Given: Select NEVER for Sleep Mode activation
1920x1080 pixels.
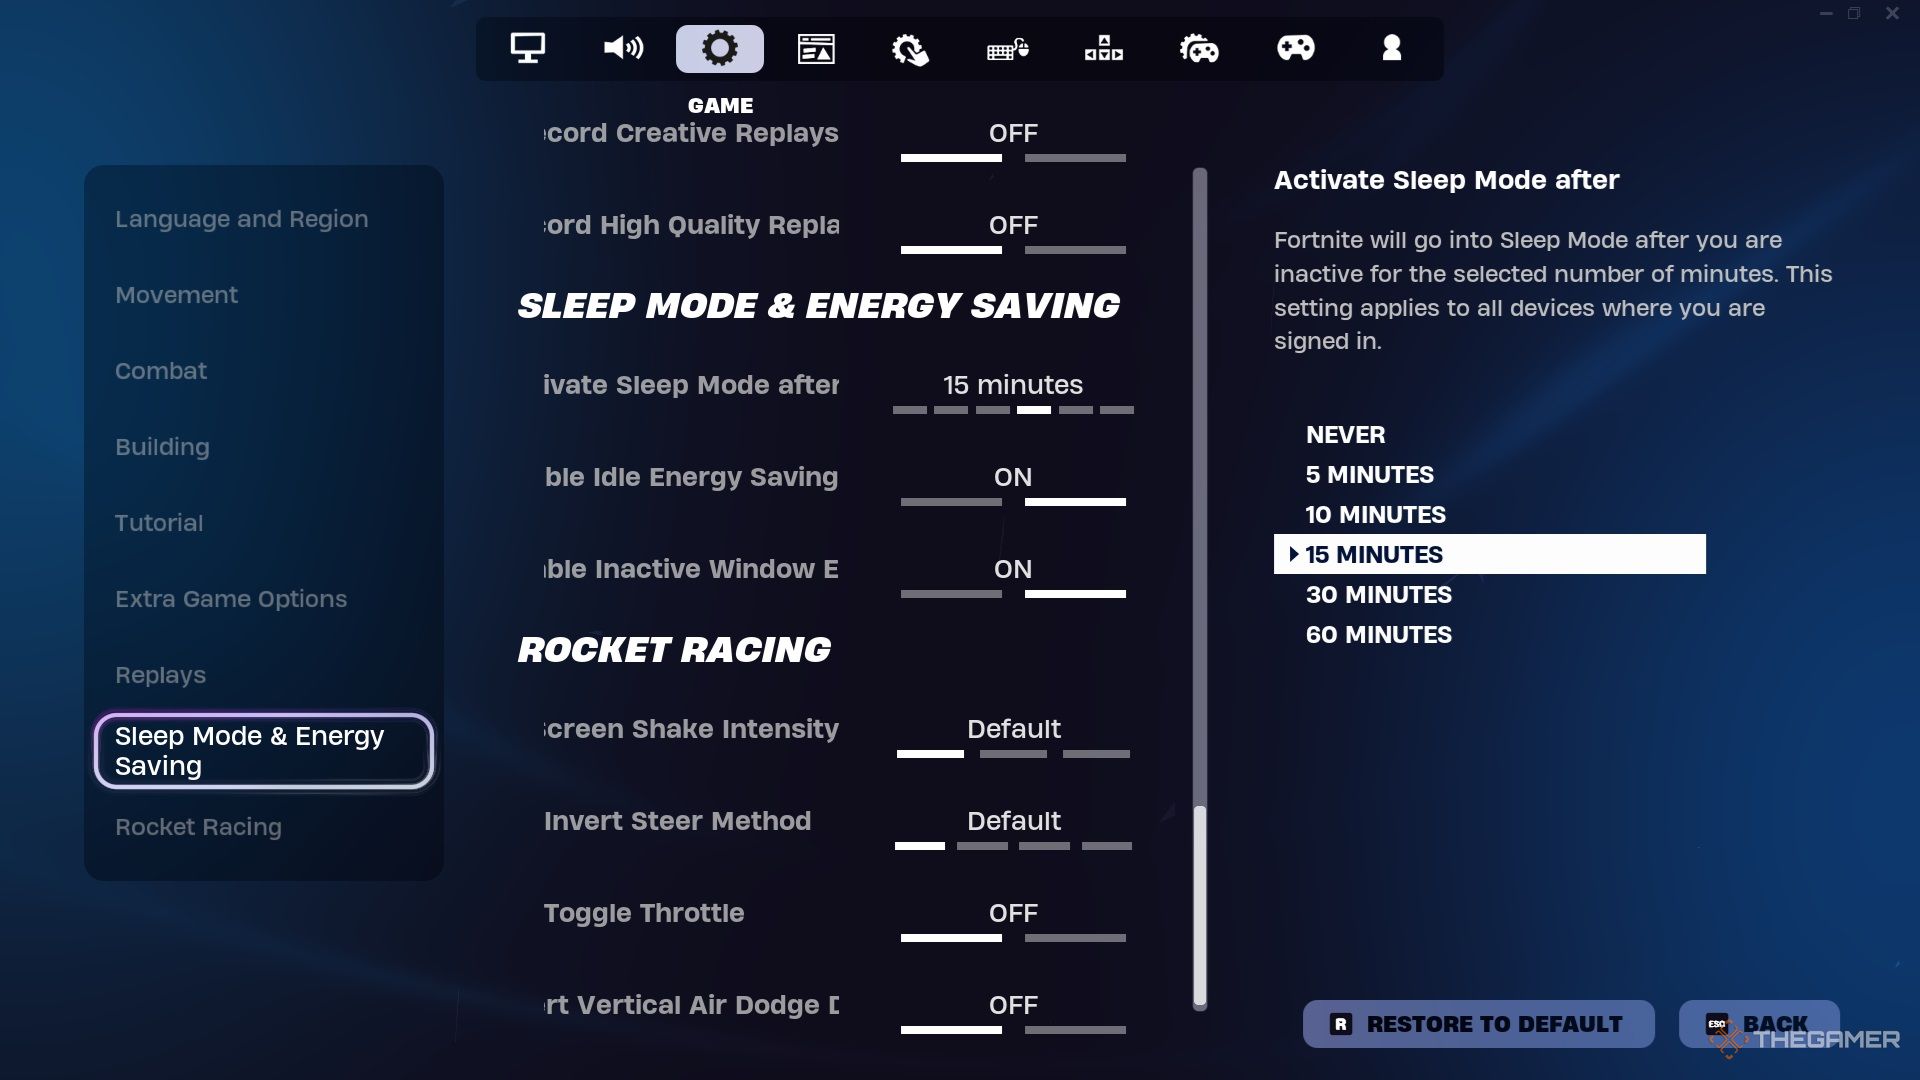Looking at the screenshot, I should tap(1344, 434).
